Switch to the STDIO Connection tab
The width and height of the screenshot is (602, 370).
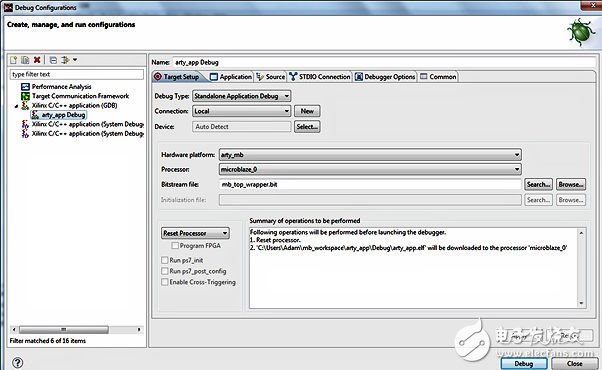[x=320, y=77]
